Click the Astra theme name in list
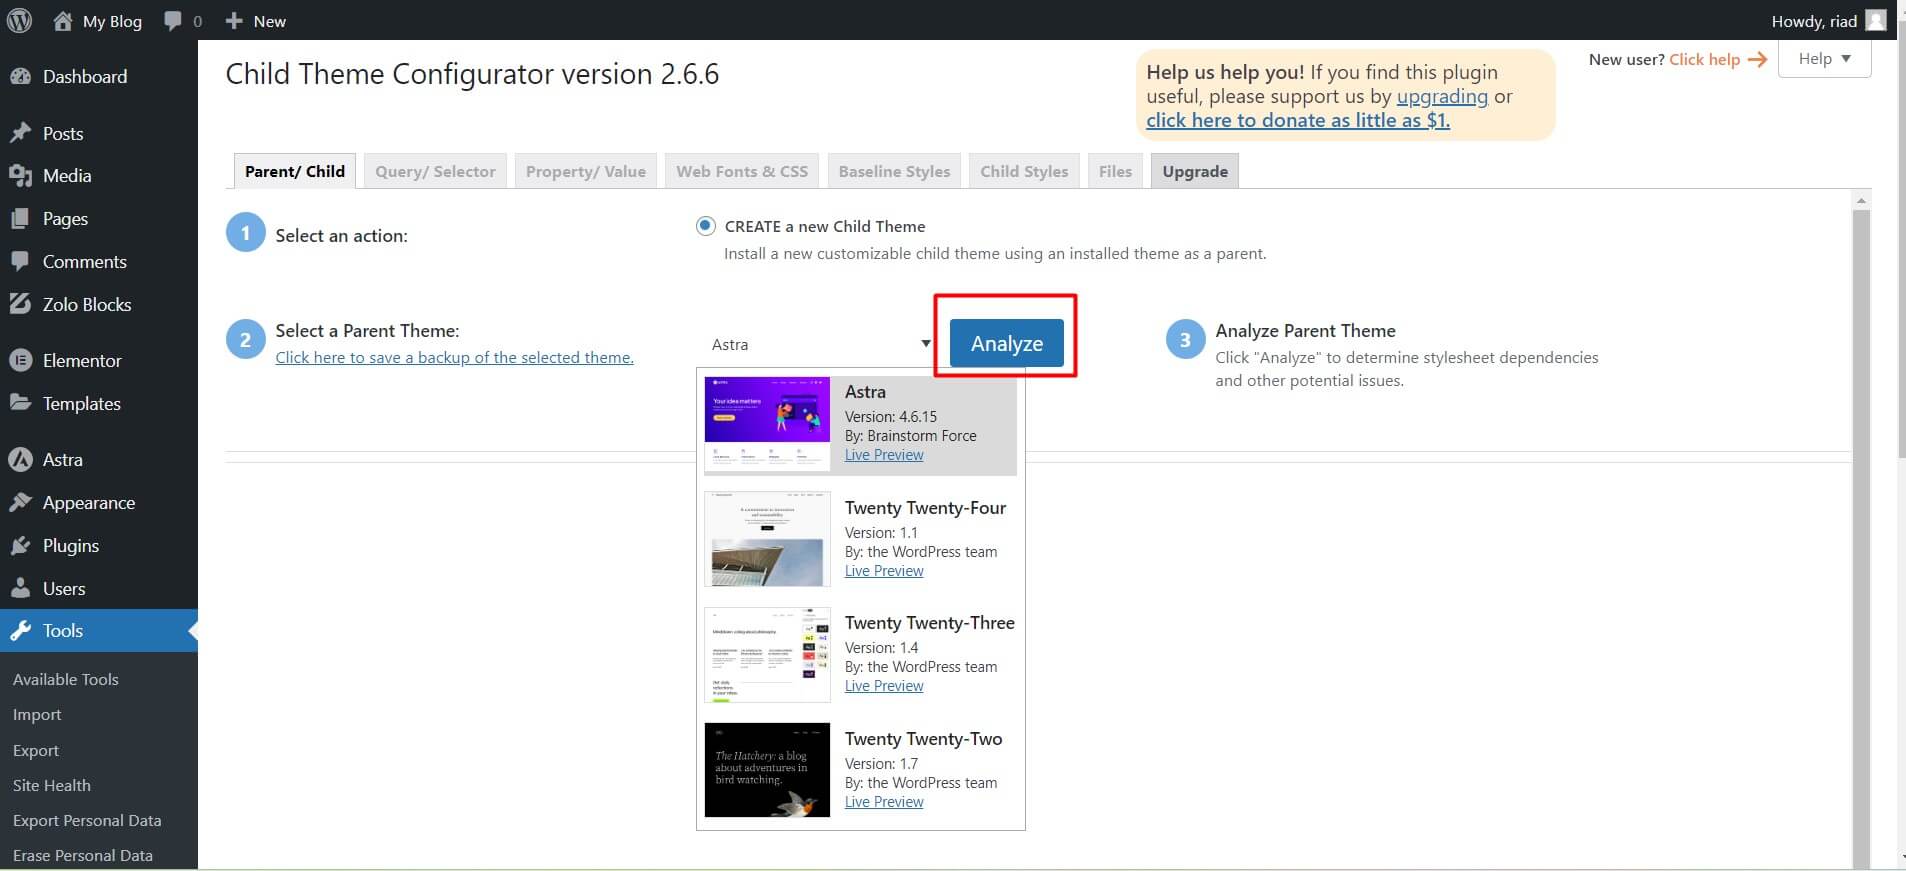1906x871 pixels. point(865,392)
